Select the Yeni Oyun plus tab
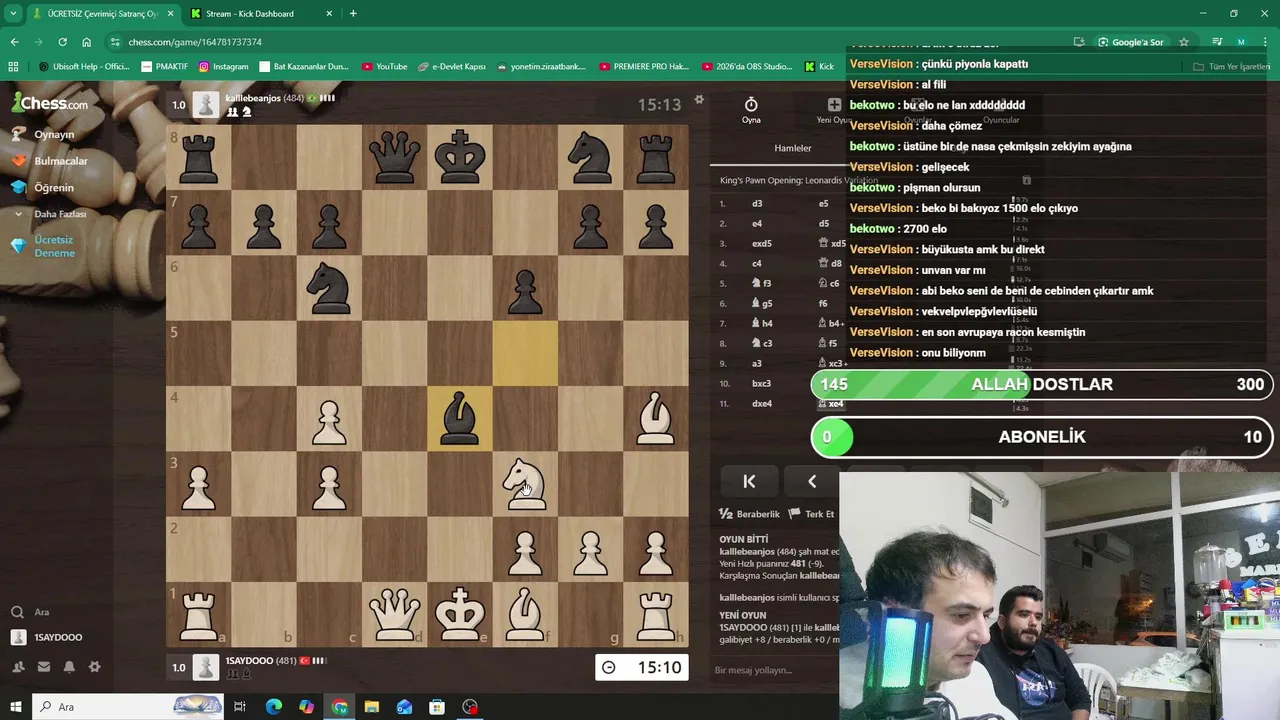 pos(833,110)
